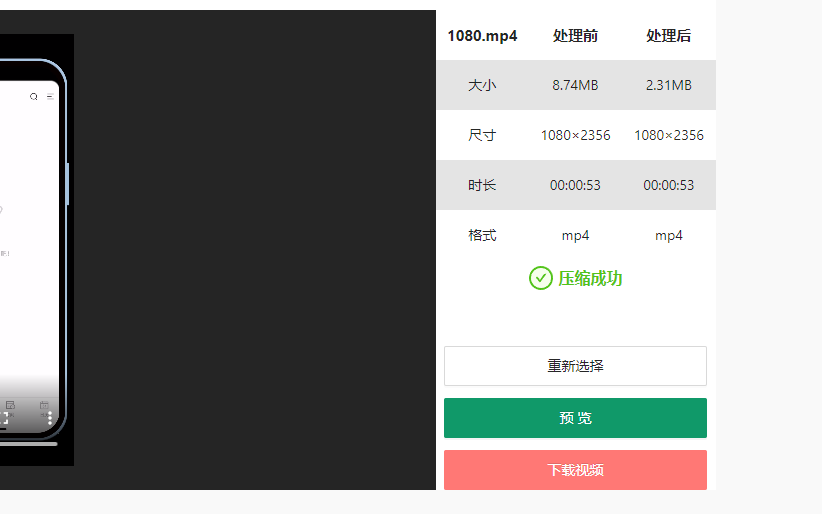
Task: Click the 压缩成功 status text
Action: [x=590, y=278]
